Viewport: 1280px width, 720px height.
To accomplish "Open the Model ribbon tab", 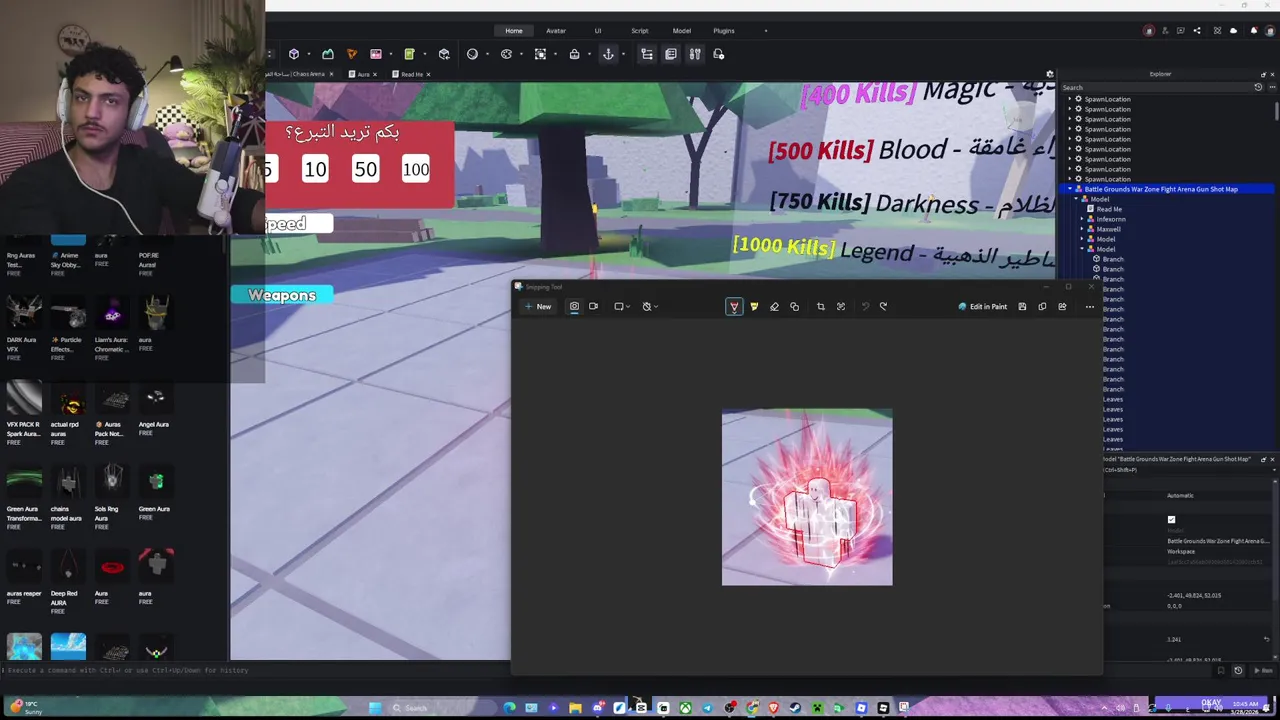I will [x=682, y=31].
